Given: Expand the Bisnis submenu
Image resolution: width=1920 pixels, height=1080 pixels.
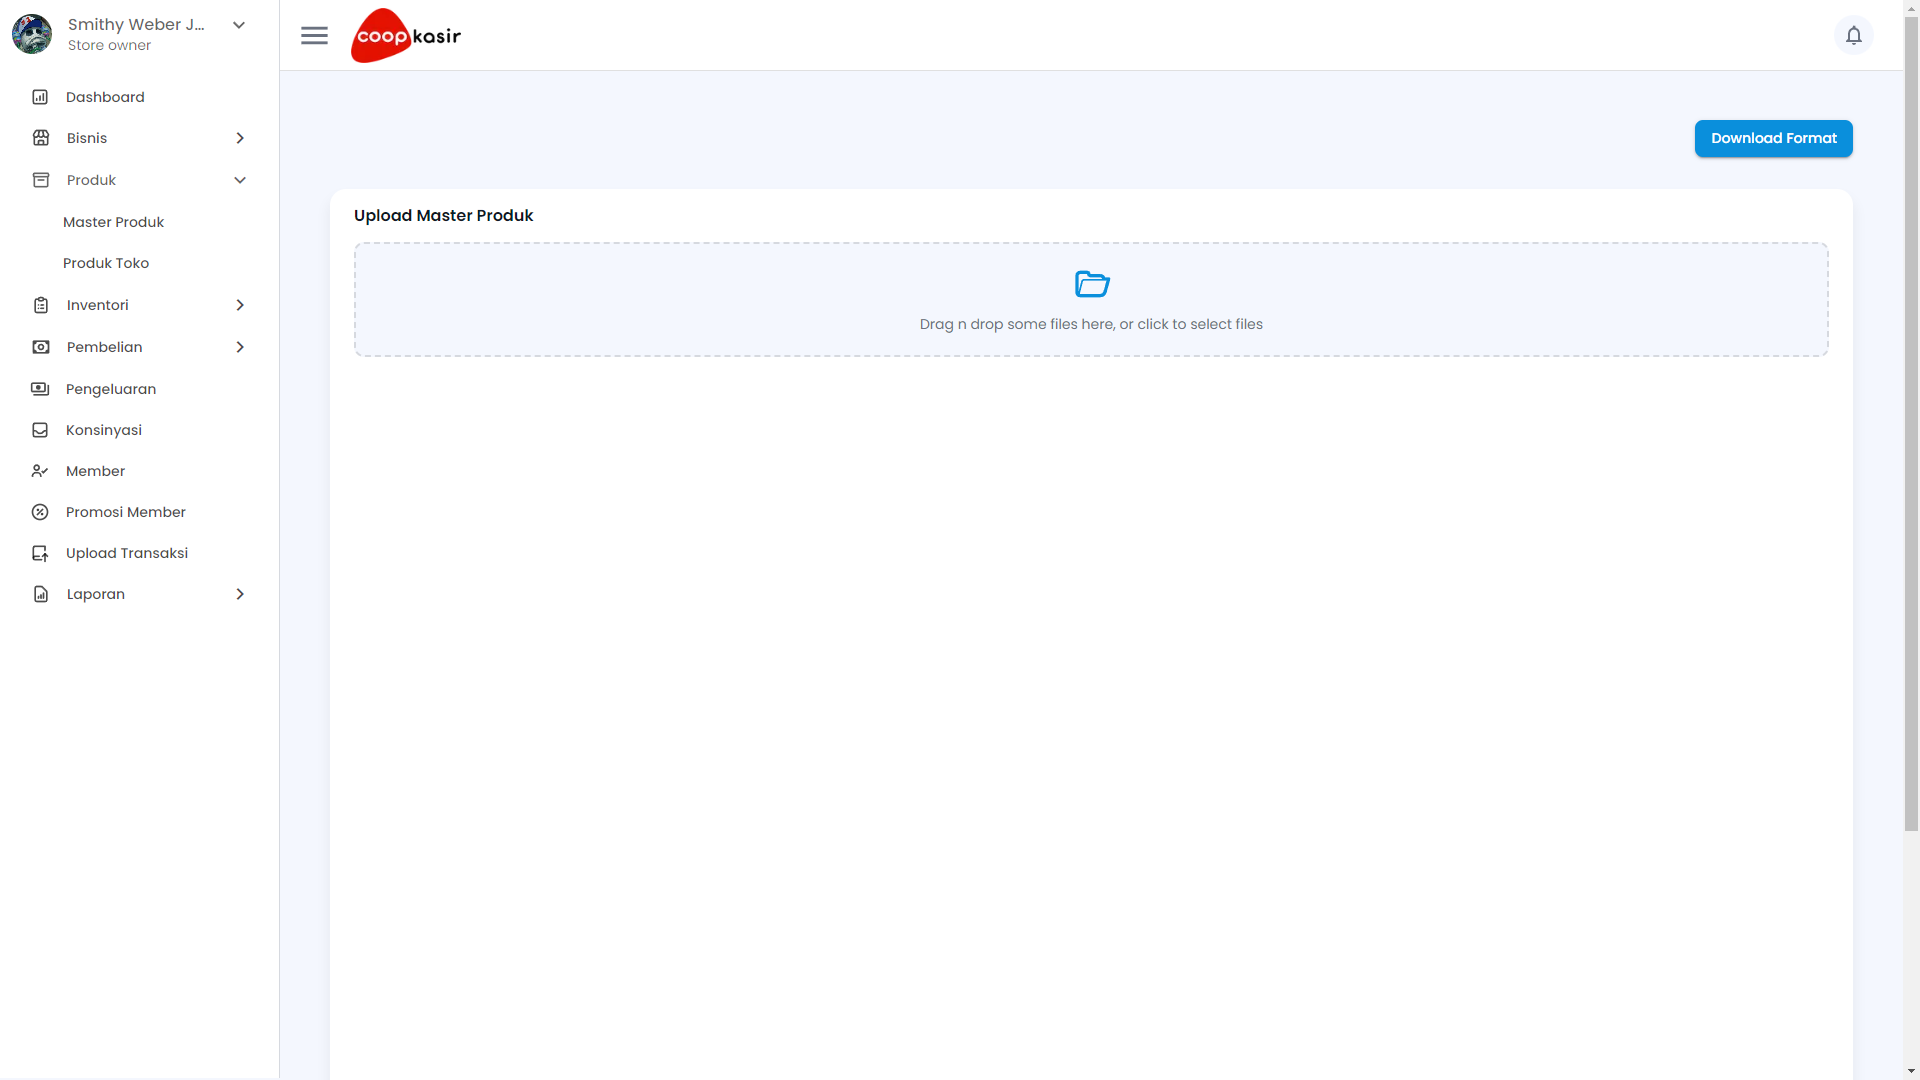Looking at the screenshot, I should (239, 138).
